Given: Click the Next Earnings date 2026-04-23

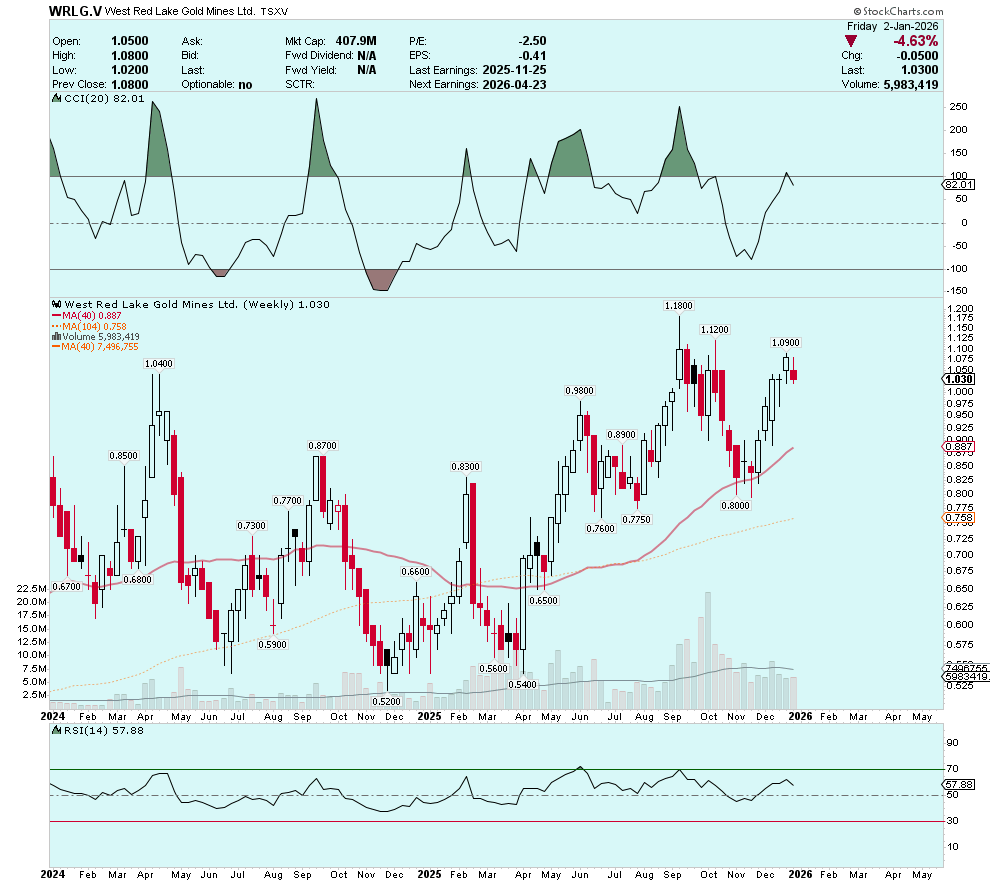Looking at the screenshot, I should tap(514, 85).
